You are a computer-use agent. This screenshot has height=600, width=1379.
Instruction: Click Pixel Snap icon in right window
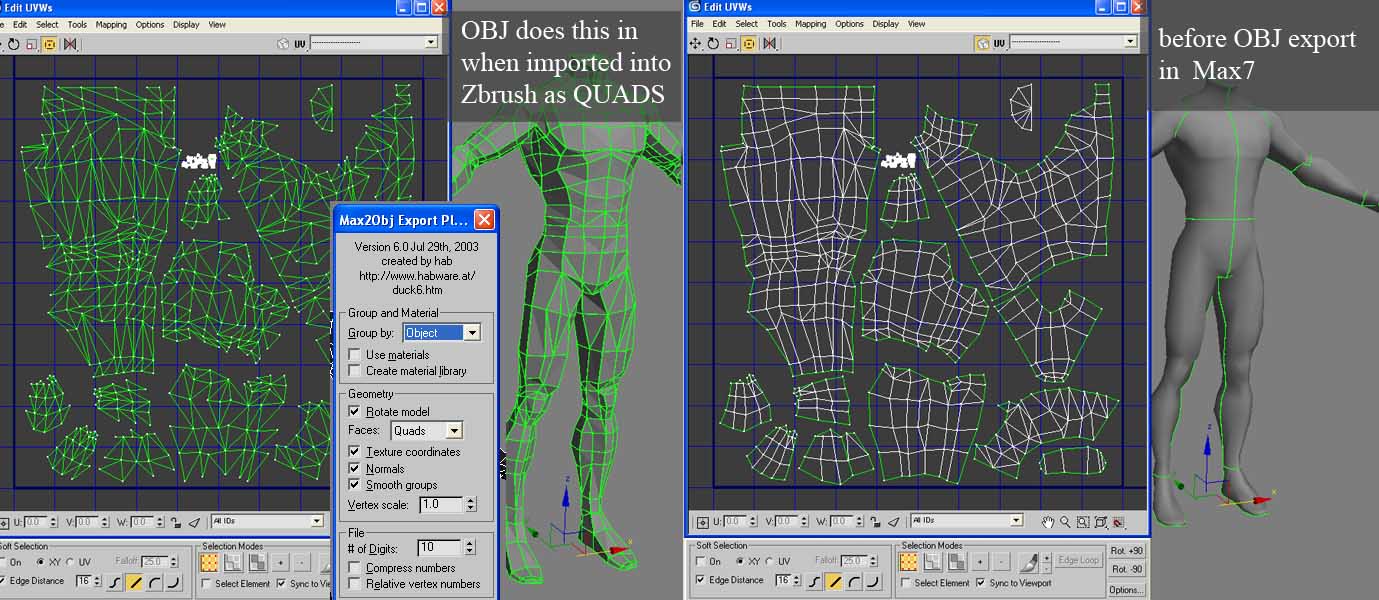[x=1118, y=522]
